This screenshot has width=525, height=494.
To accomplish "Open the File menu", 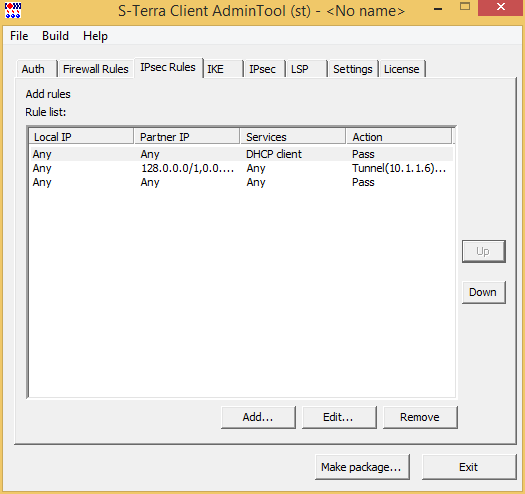I will coord(19,36).
